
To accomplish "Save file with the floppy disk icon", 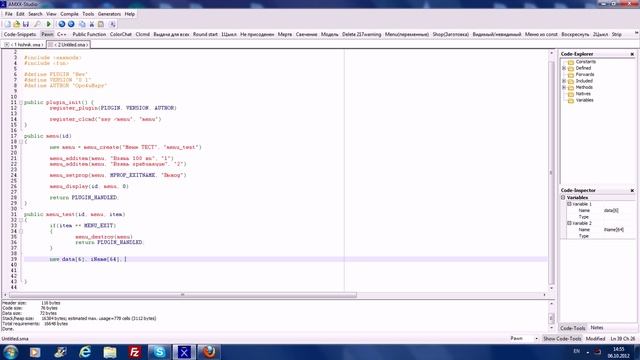I will 26,24.
